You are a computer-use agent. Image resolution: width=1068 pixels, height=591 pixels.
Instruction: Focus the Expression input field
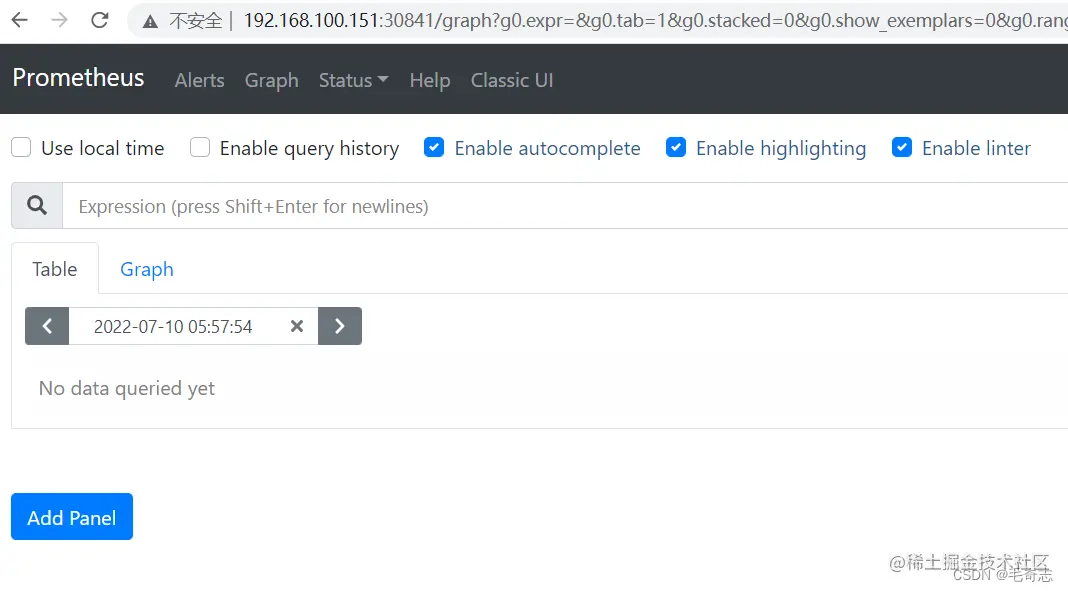coord(565,206)
